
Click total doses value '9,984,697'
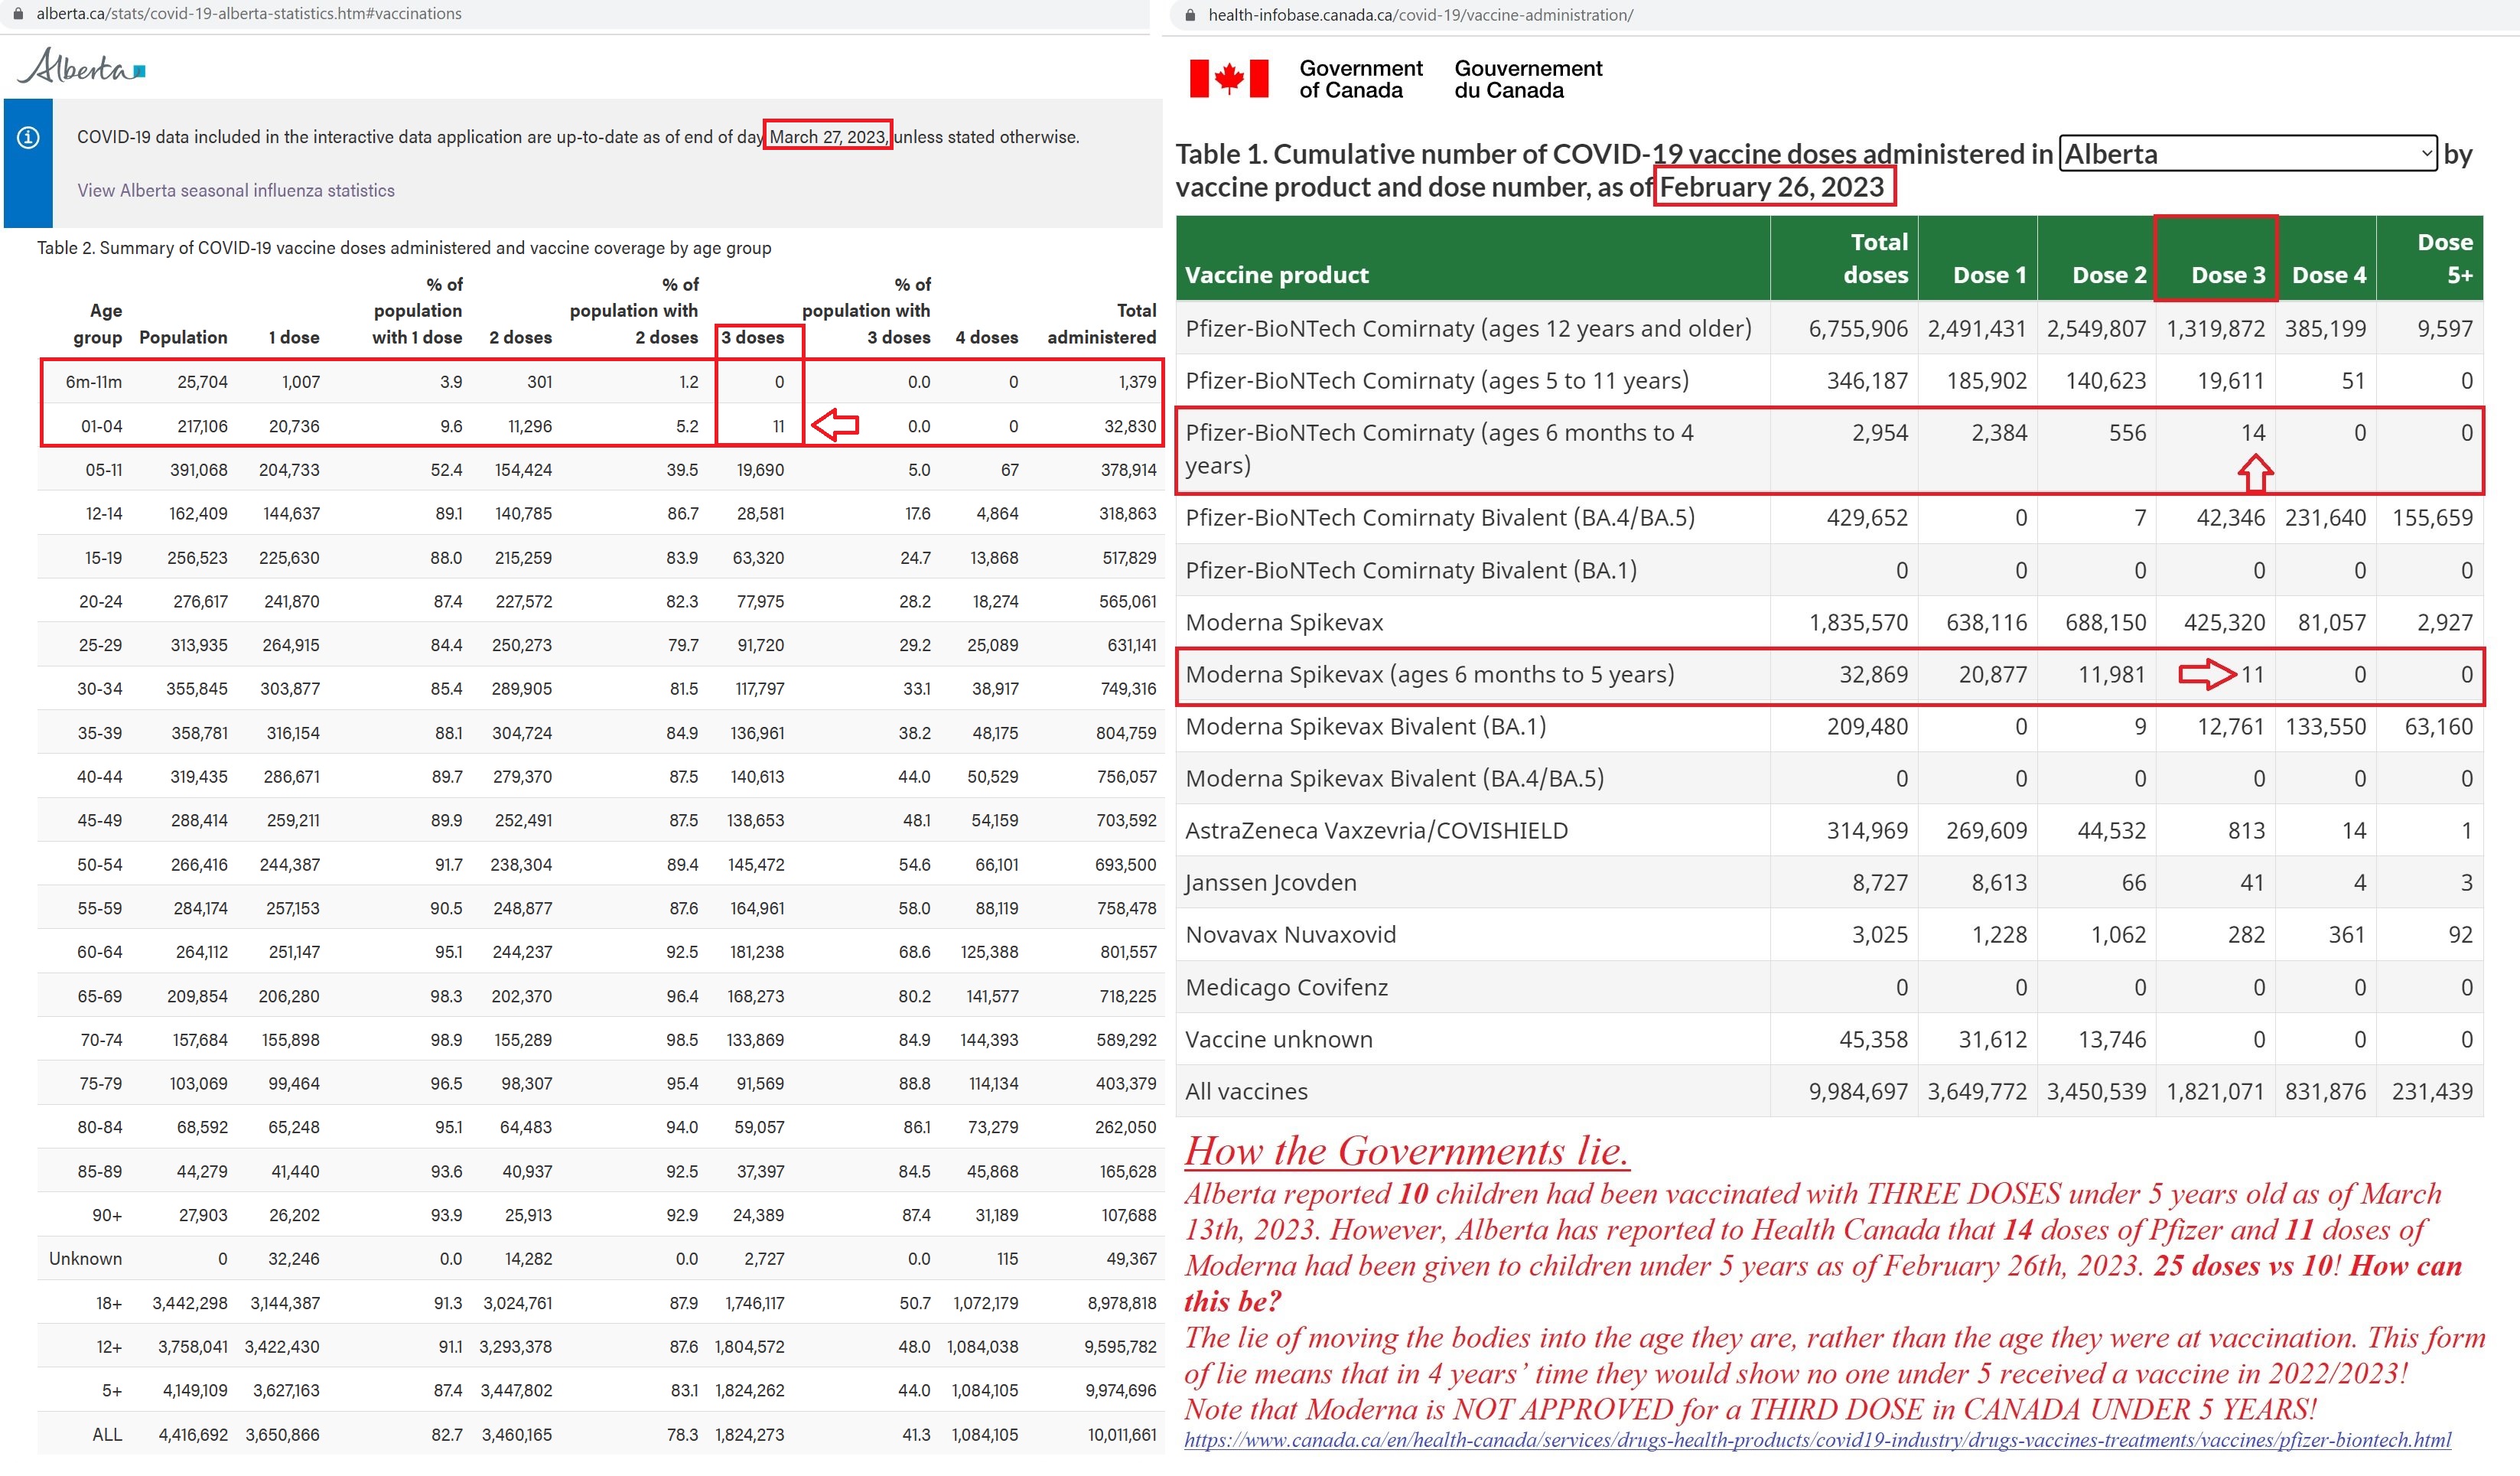point(1858,1092)
